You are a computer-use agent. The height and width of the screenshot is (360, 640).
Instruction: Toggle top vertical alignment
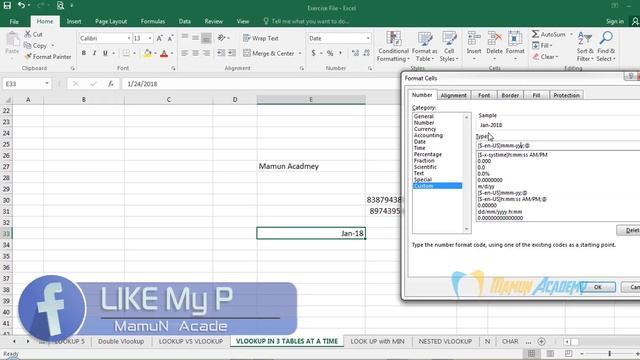184,38
